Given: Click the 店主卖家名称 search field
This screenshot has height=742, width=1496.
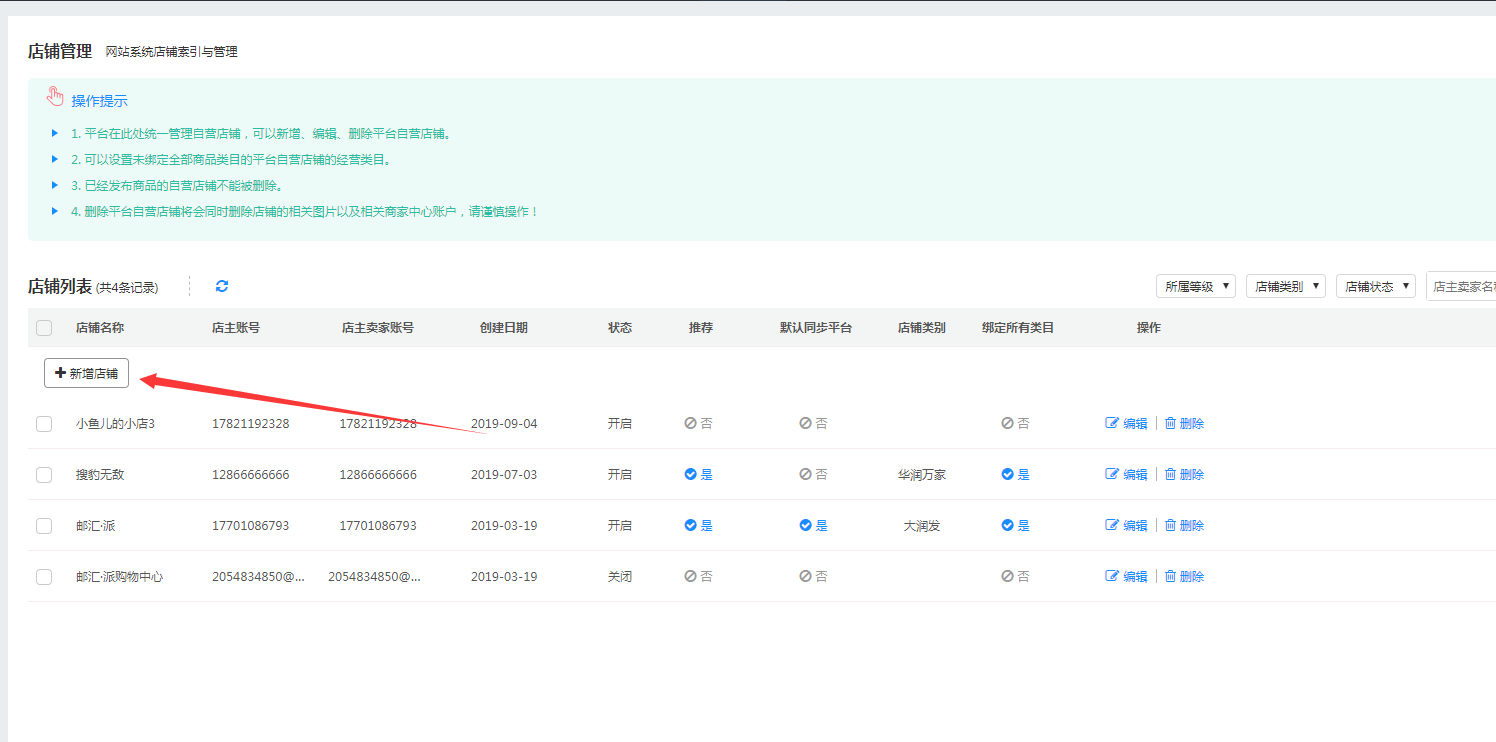Looking at the screenshot, I should click(1461, 286).
